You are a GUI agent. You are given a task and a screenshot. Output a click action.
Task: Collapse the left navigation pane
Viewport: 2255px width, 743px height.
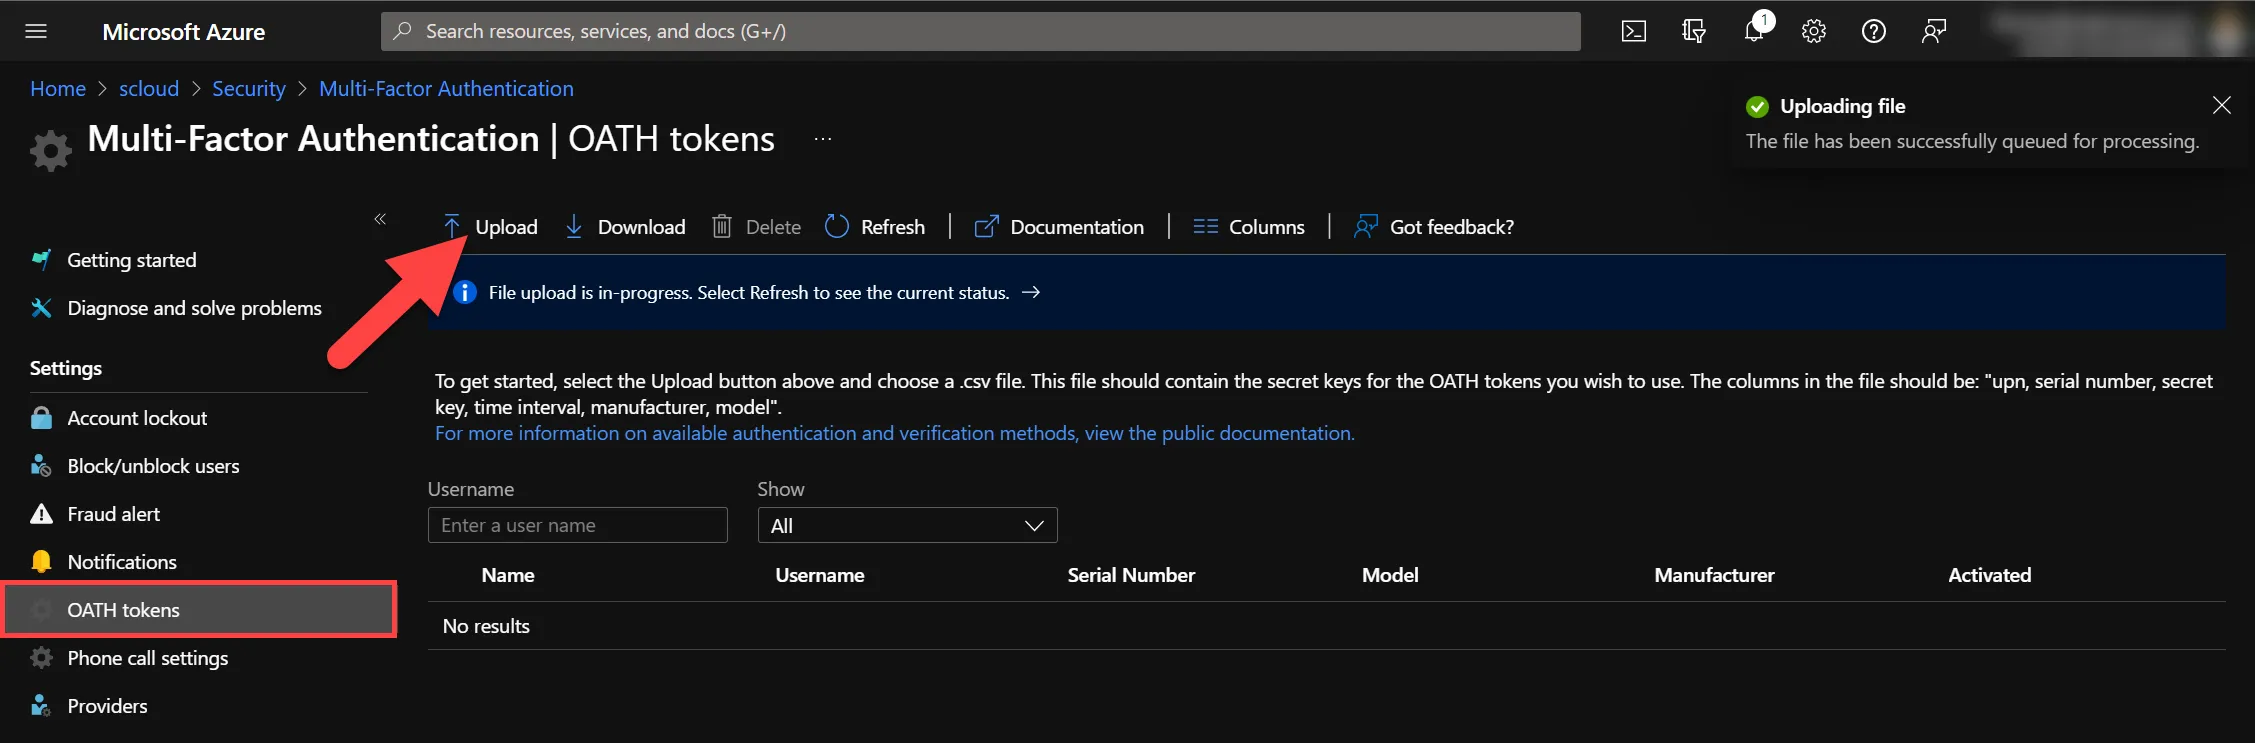coord(380,219)
